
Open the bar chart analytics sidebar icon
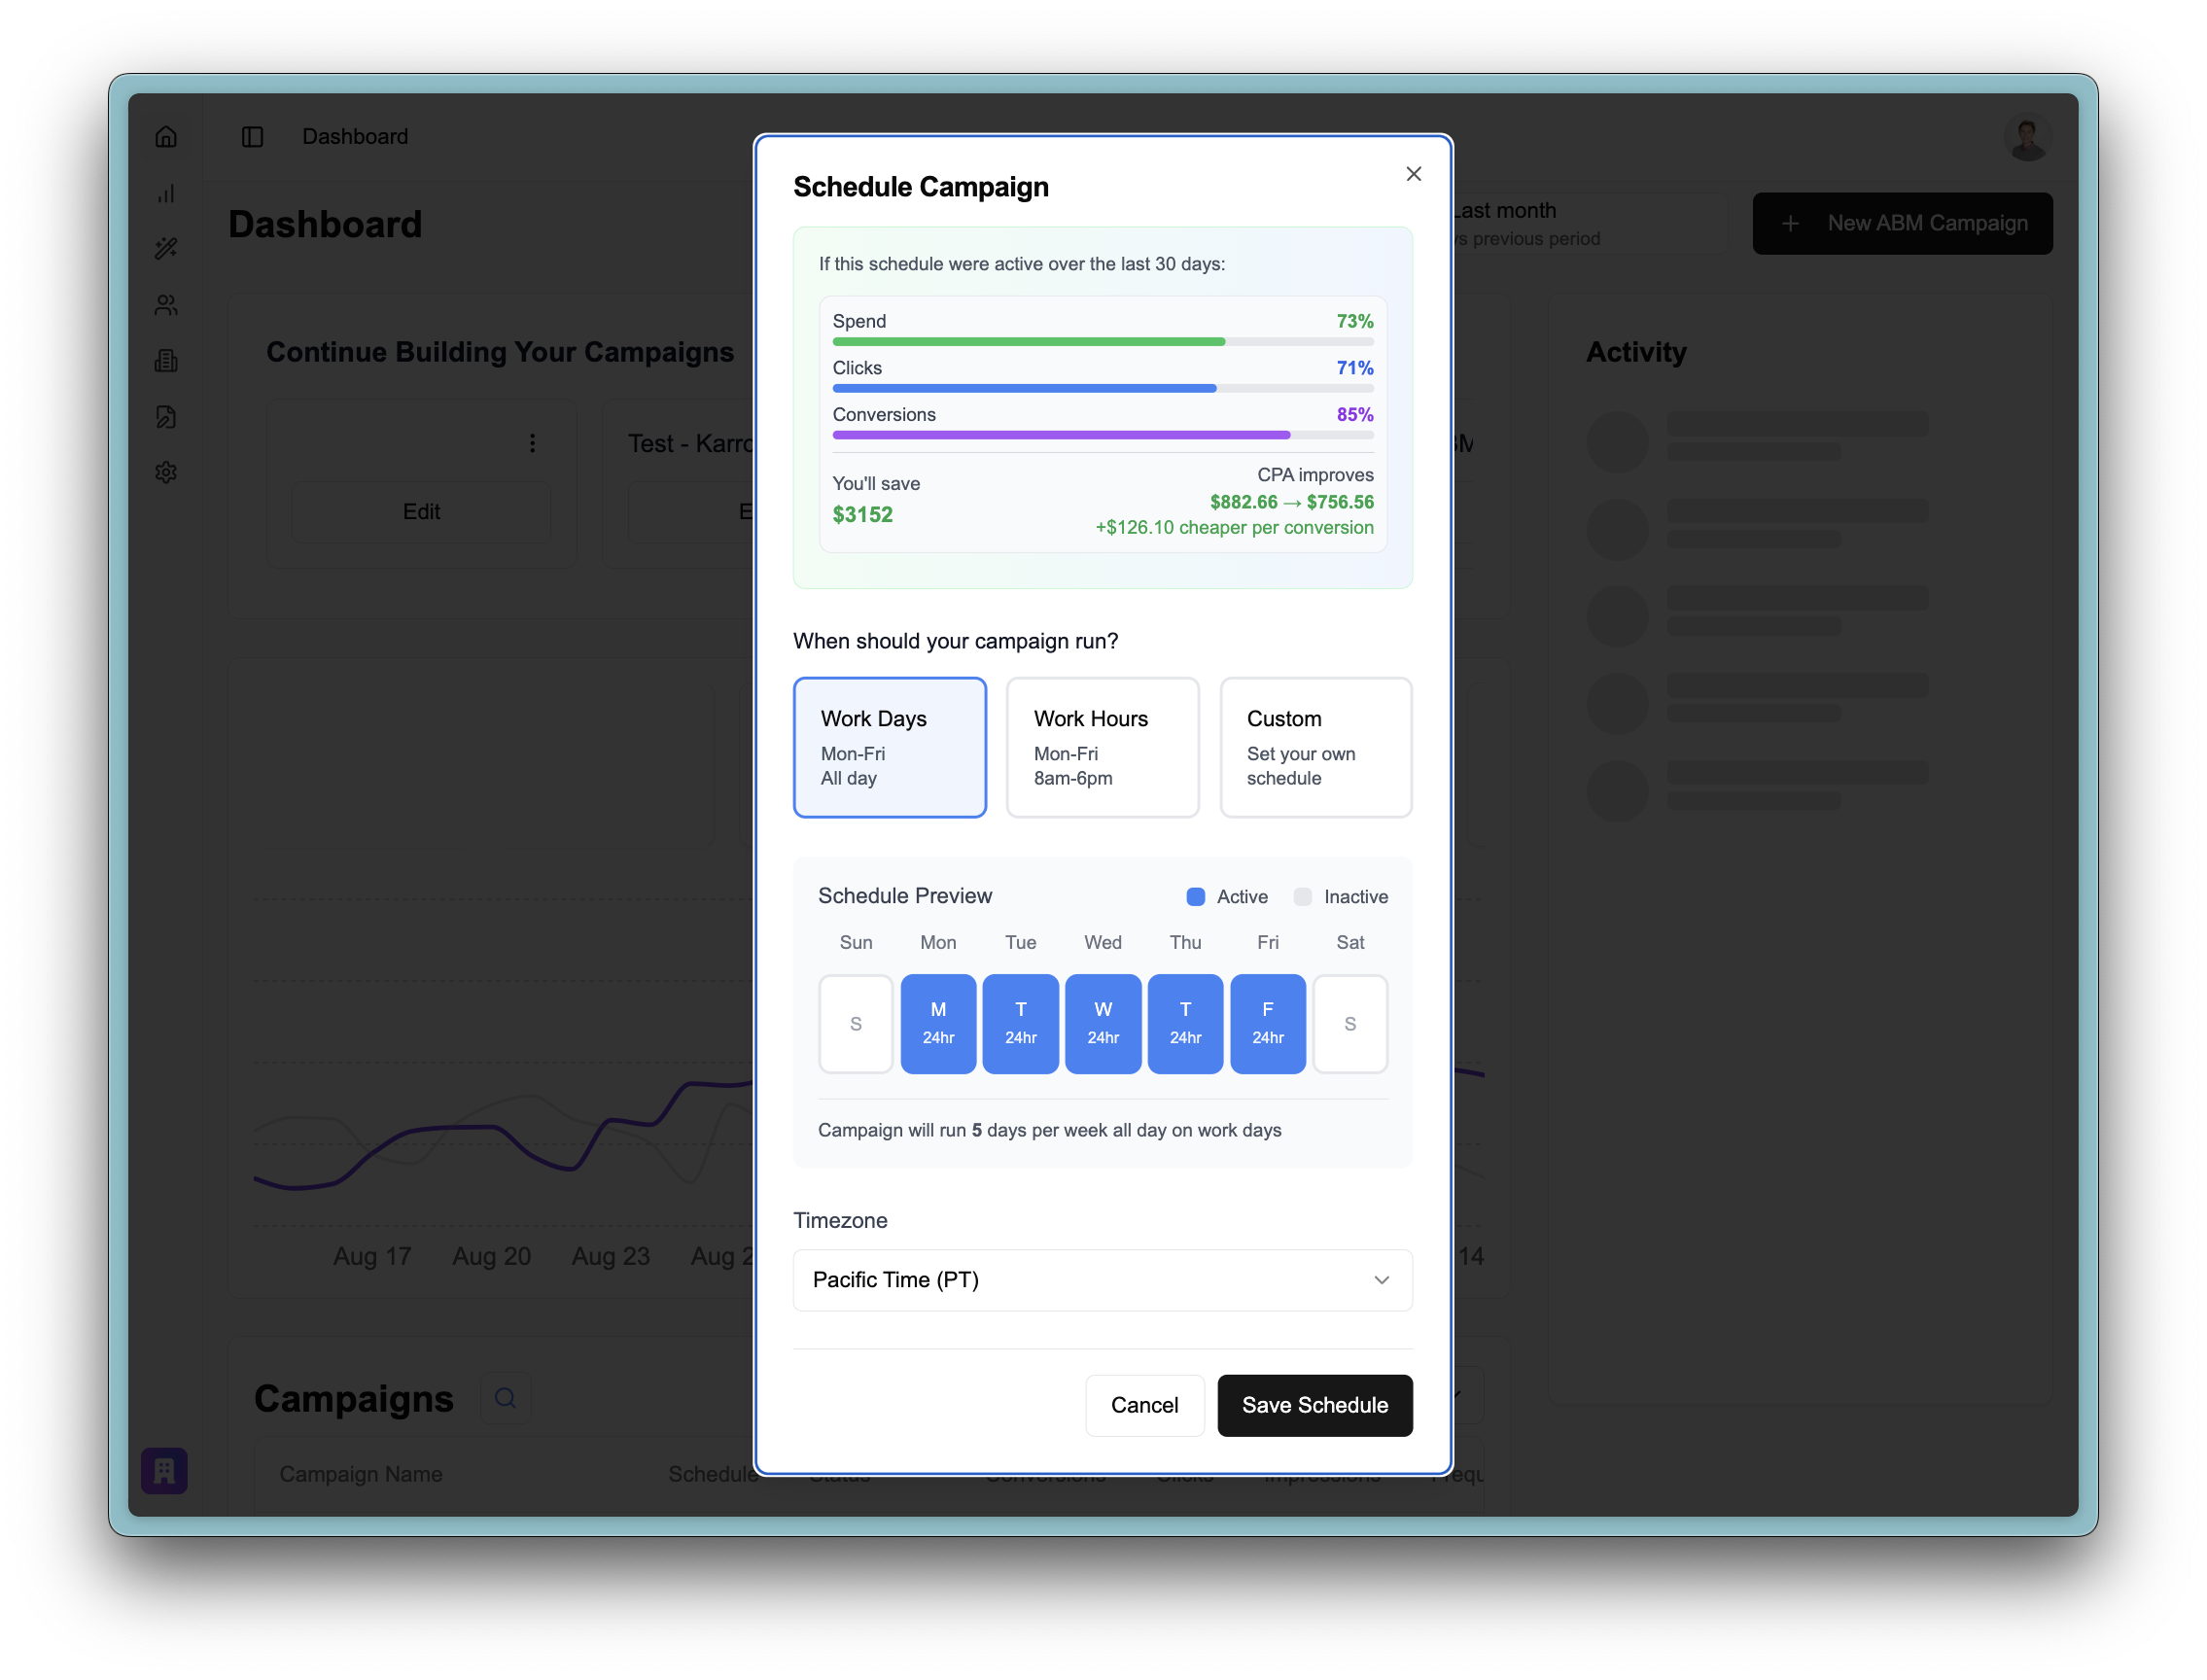pyautogui.click(x=166, y=193)
